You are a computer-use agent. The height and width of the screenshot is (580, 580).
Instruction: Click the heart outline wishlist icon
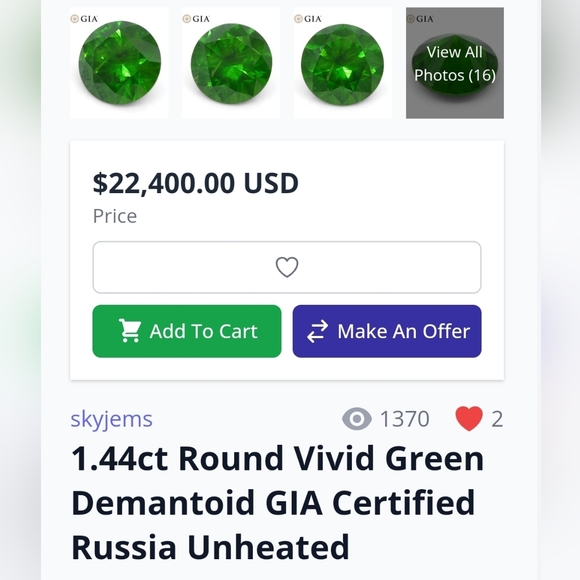point(287,267)
